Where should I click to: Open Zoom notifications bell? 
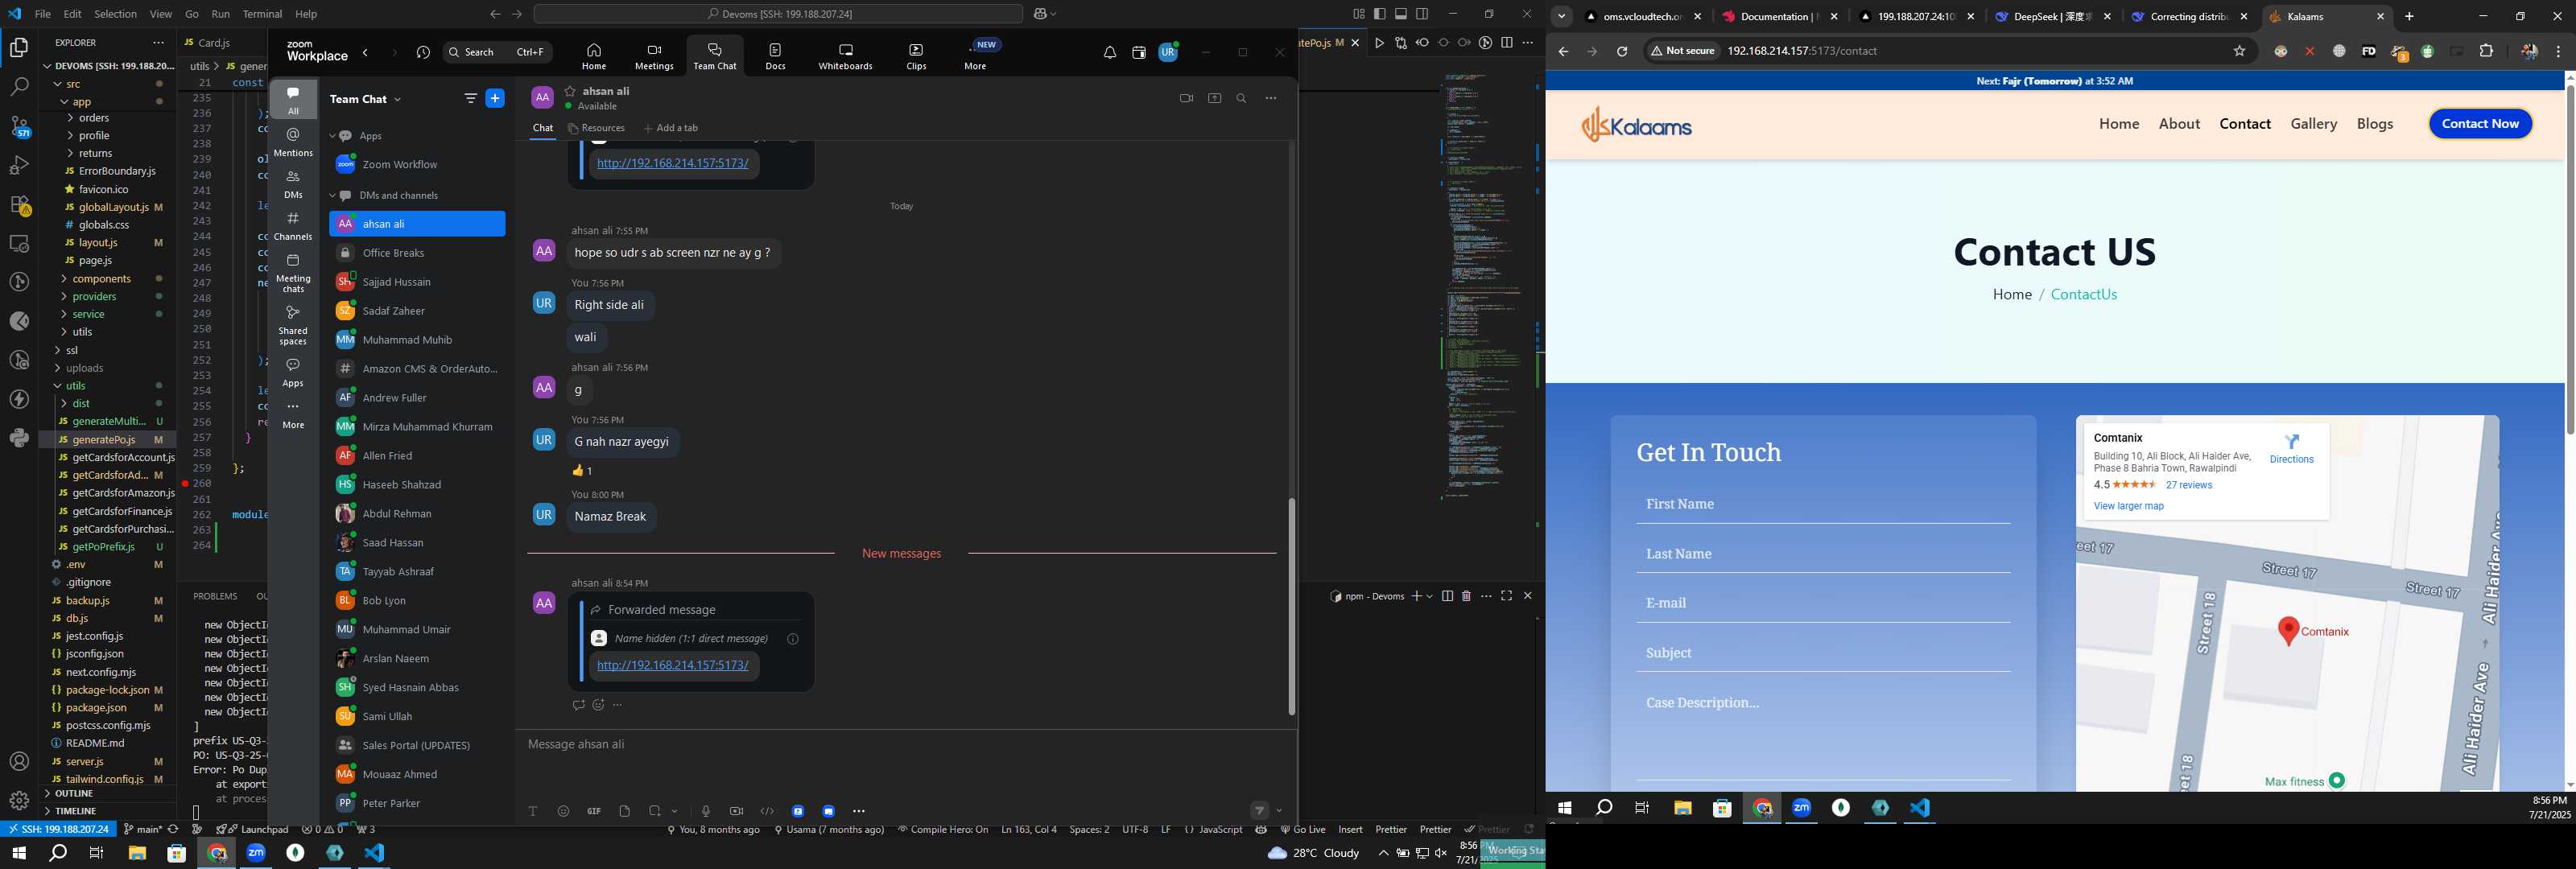click(1109, 53)
